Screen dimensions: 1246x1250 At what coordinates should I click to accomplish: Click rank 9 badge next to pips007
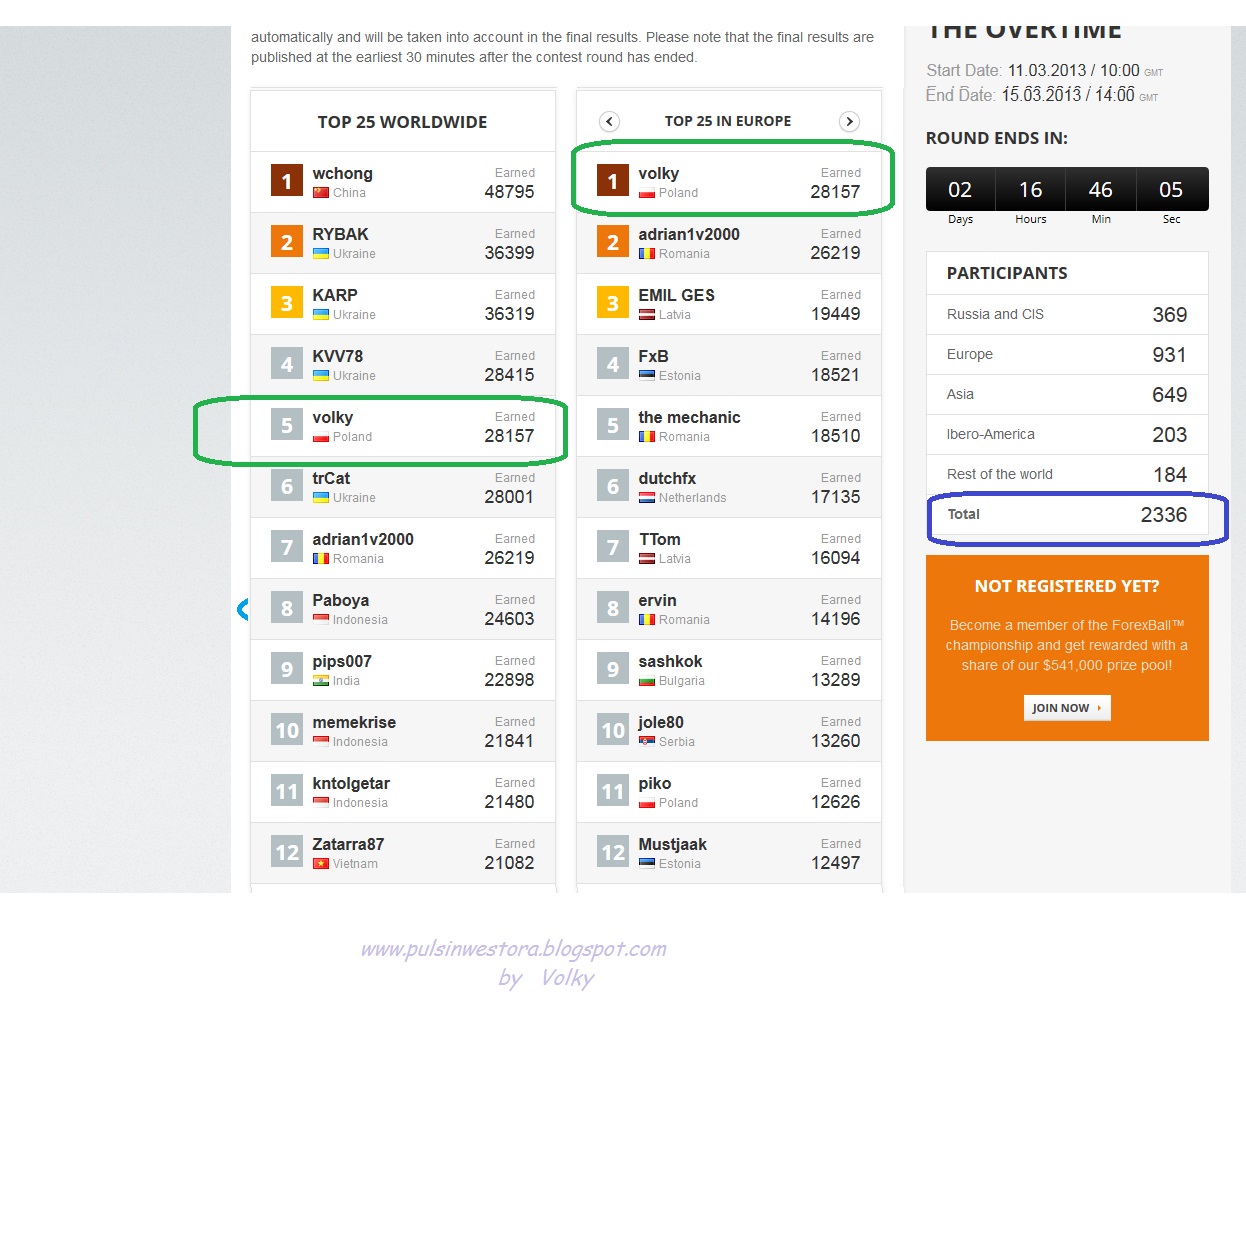click(287, 669)
